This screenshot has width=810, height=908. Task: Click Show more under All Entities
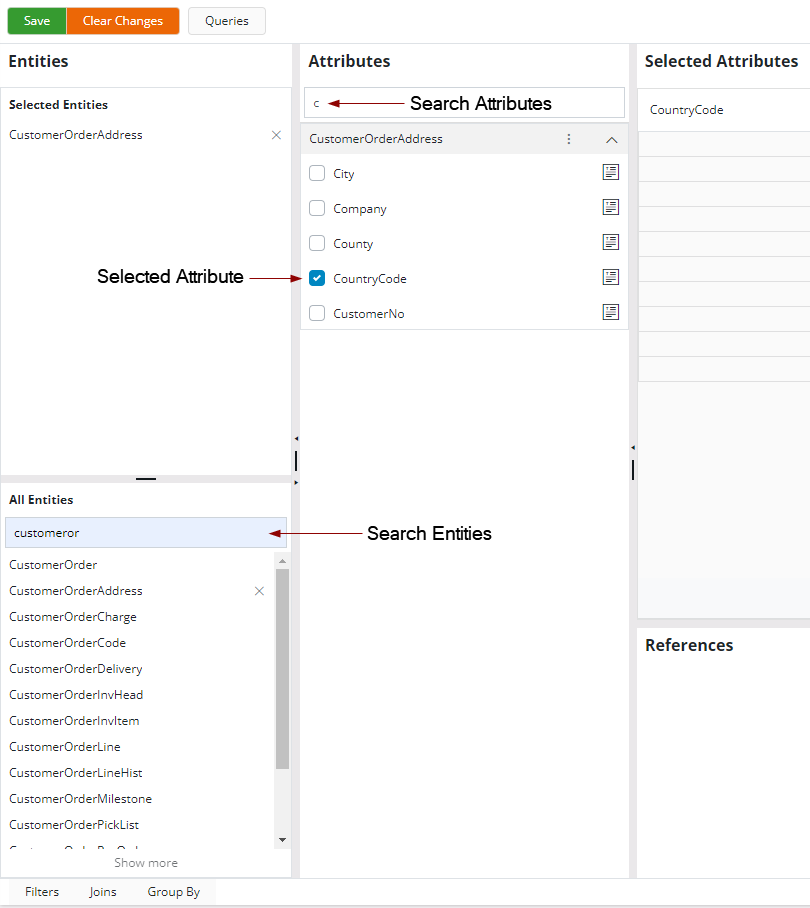(146, 863)
